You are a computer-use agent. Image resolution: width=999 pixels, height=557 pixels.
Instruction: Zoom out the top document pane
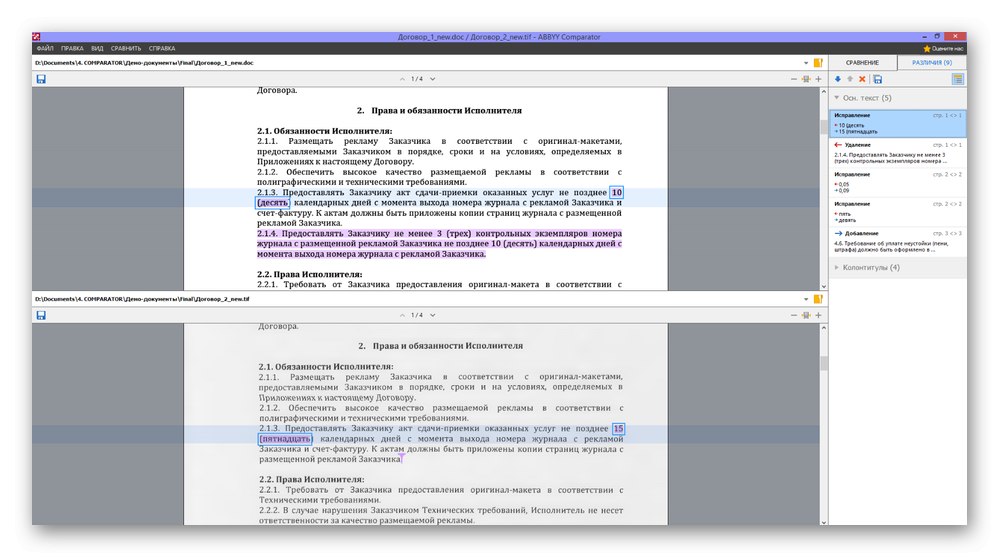pyautogui.click(x=794, y=79)
